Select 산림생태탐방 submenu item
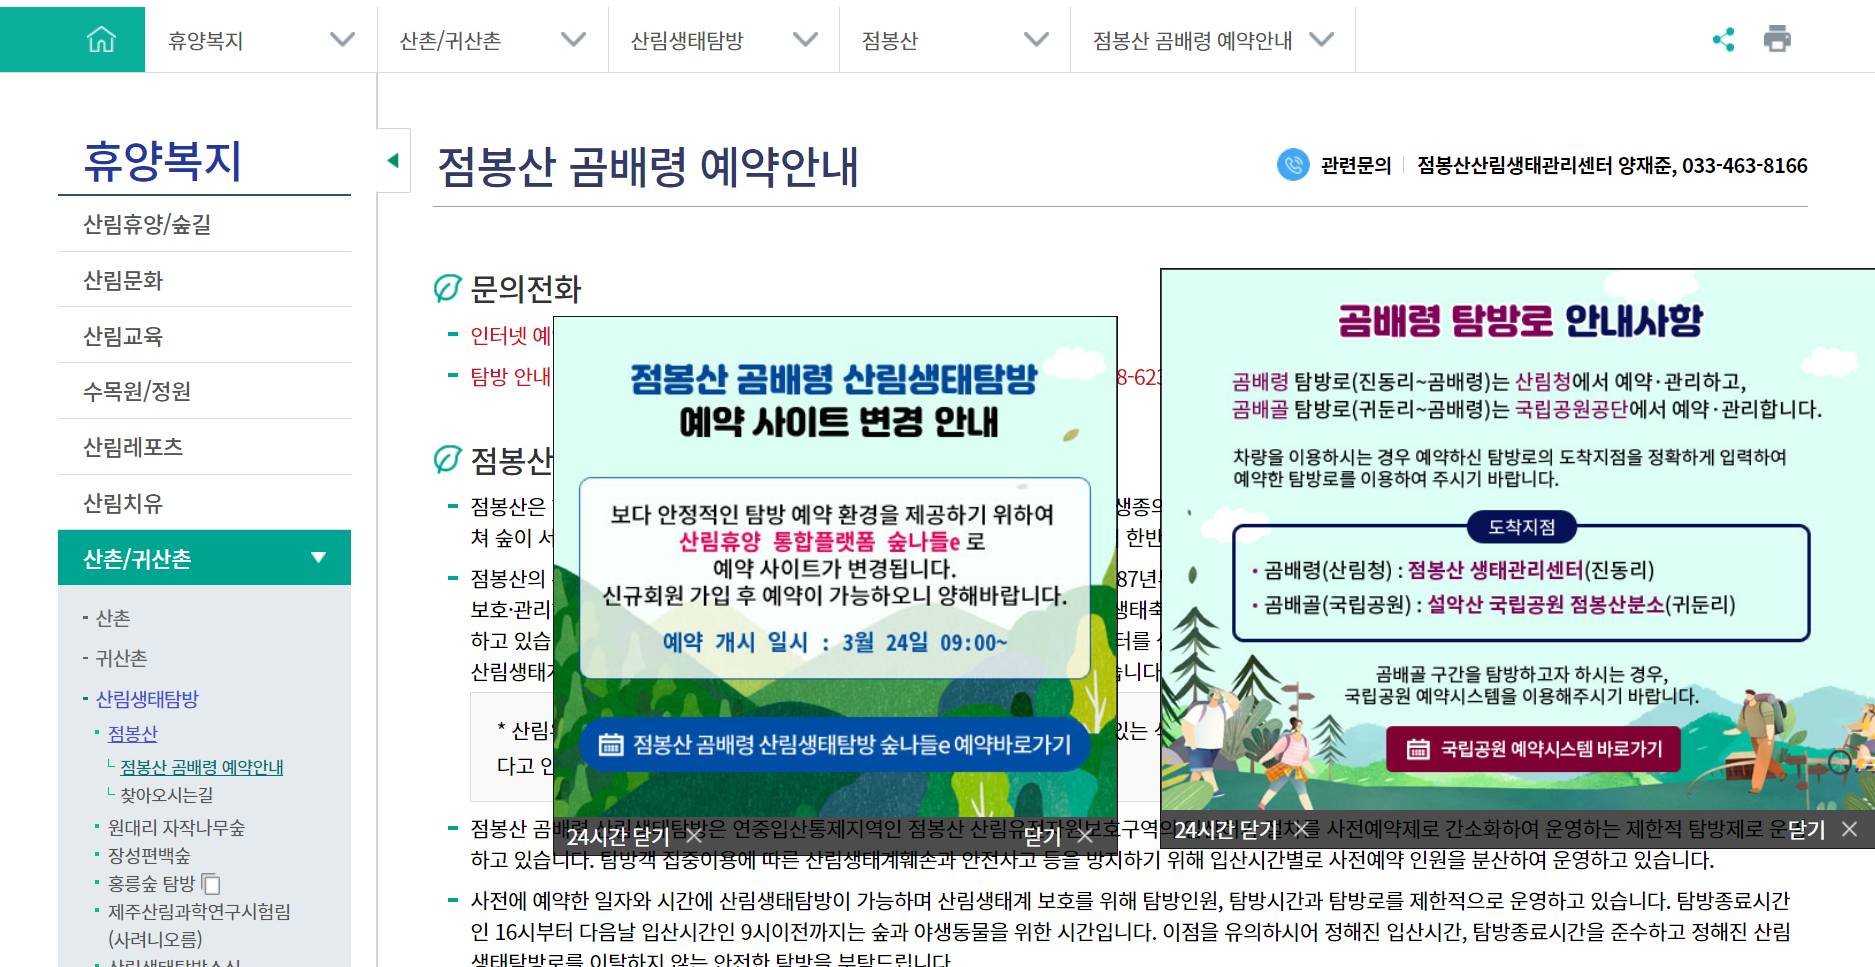The height and width of the screenshot is (967, 1875). (x=147, y=699)
